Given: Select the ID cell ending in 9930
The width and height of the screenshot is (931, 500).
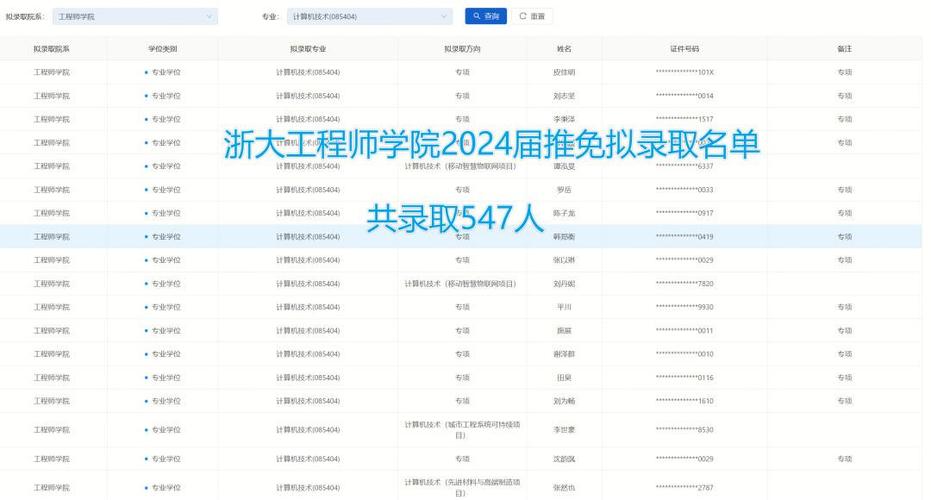Looking at the screenshot, I should point(685,307).
